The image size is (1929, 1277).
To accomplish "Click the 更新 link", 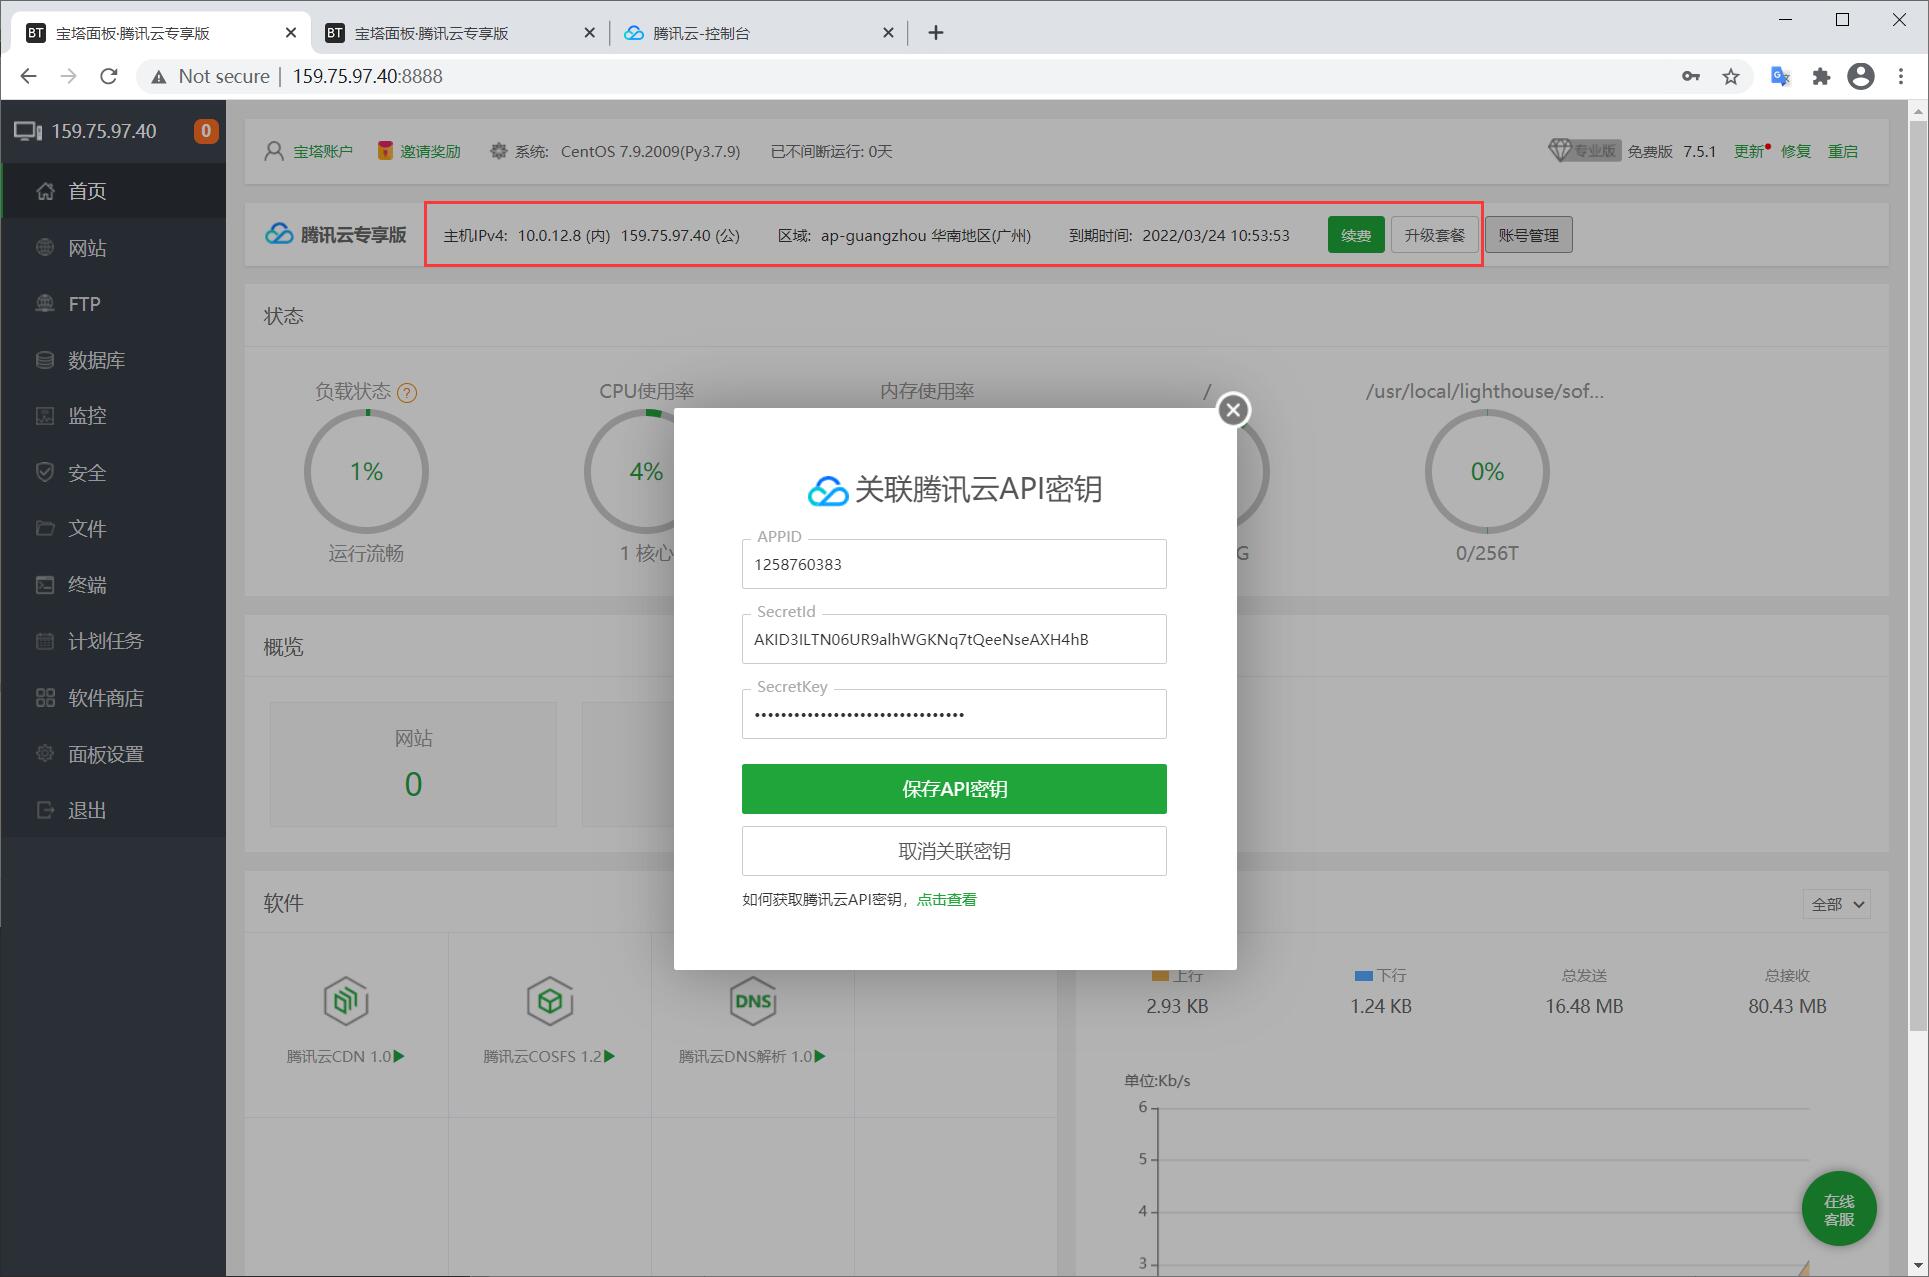I will click(1749, 151).
